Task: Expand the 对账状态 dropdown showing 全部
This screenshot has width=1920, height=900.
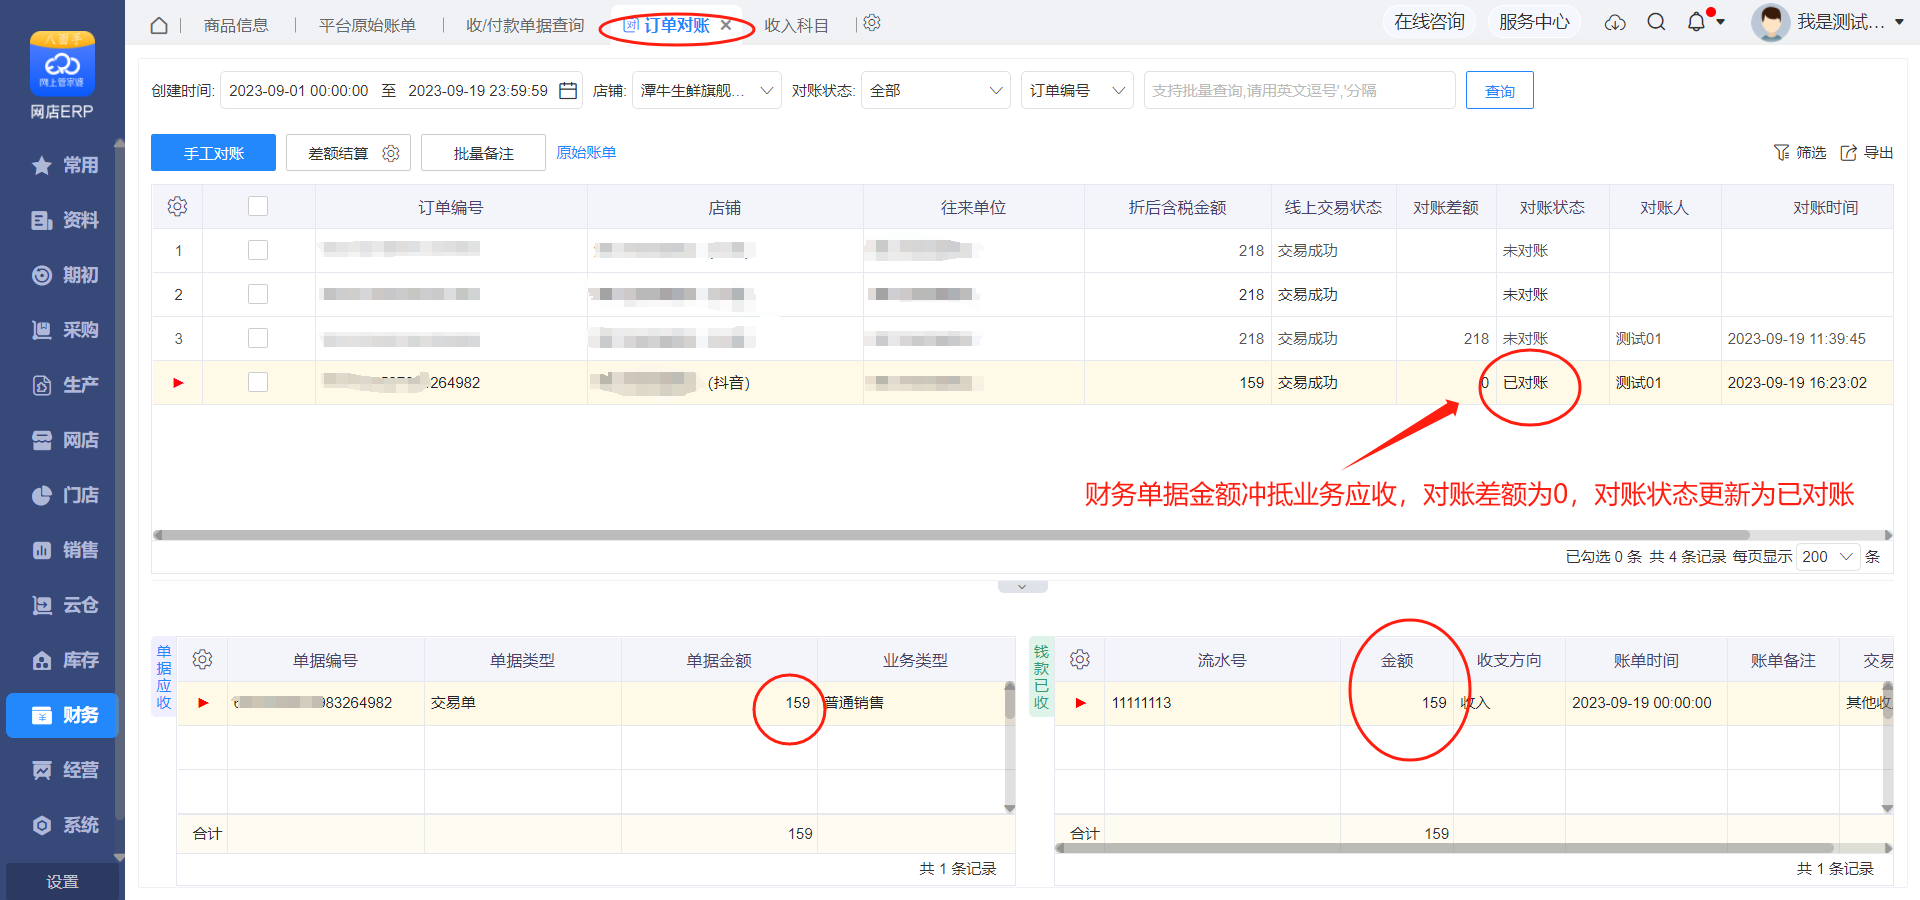Action: pyautogui.click(x=935, y=90)
